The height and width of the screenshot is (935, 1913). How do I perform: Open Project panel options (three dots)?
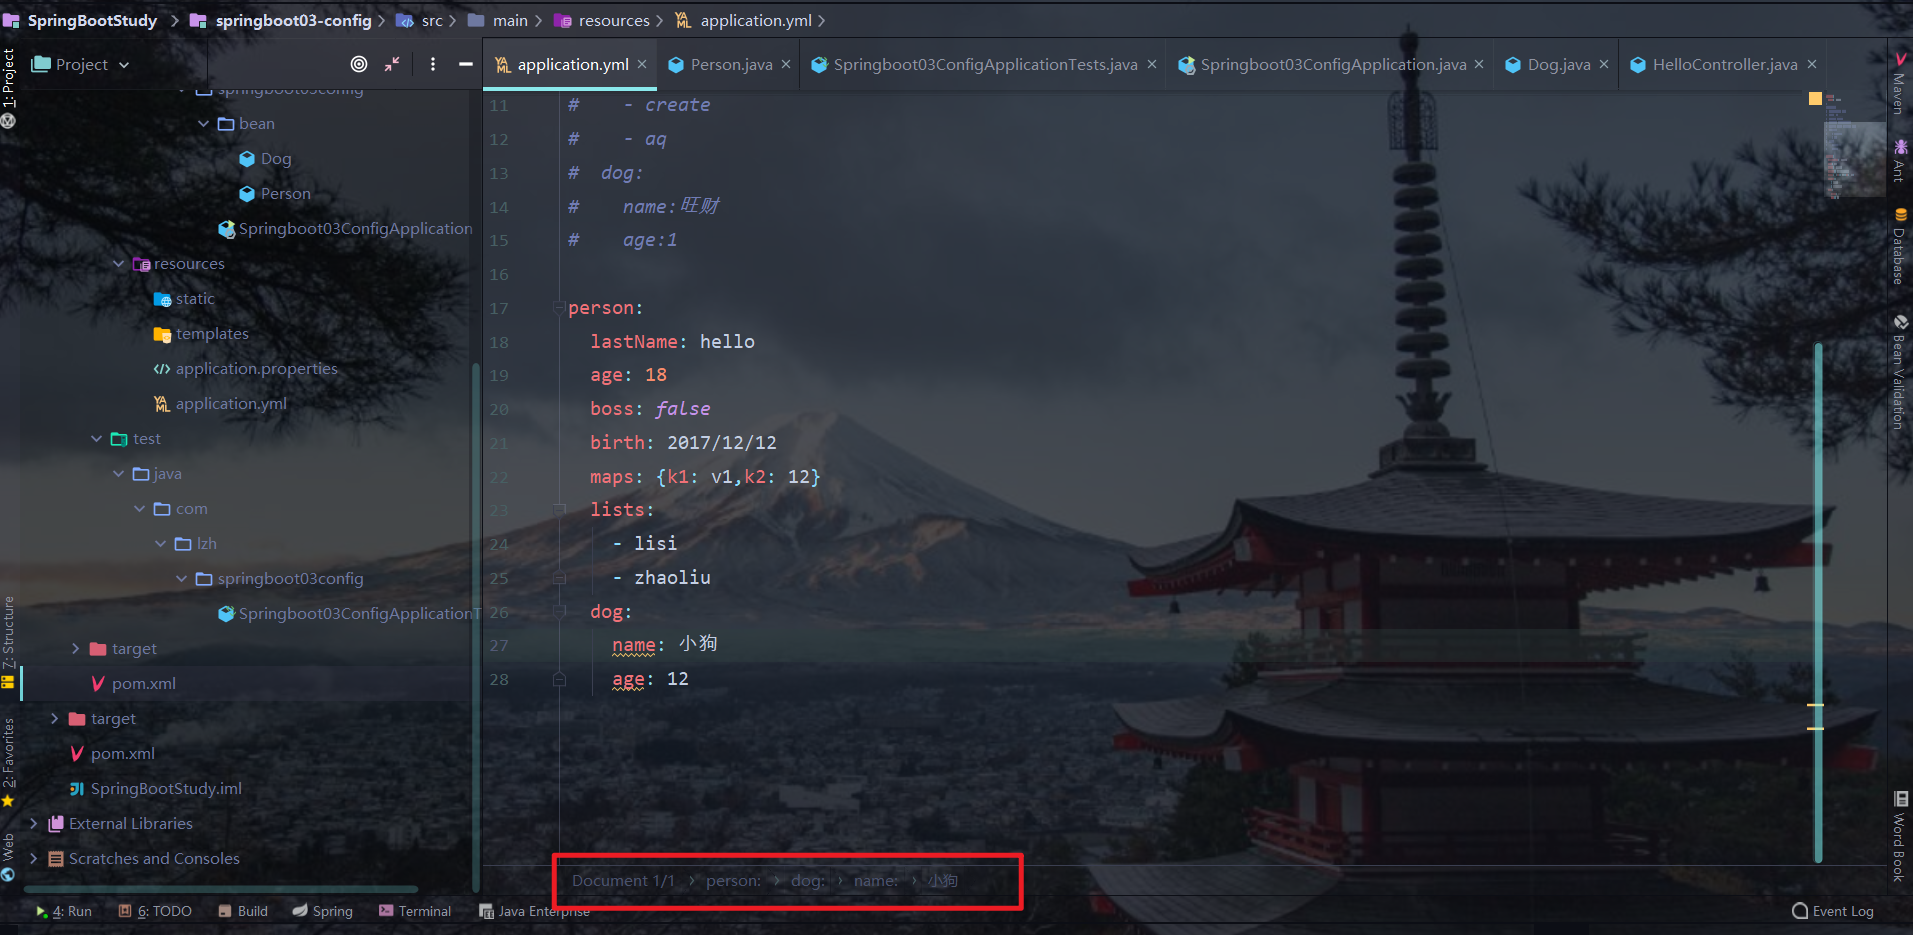[433, 64]
